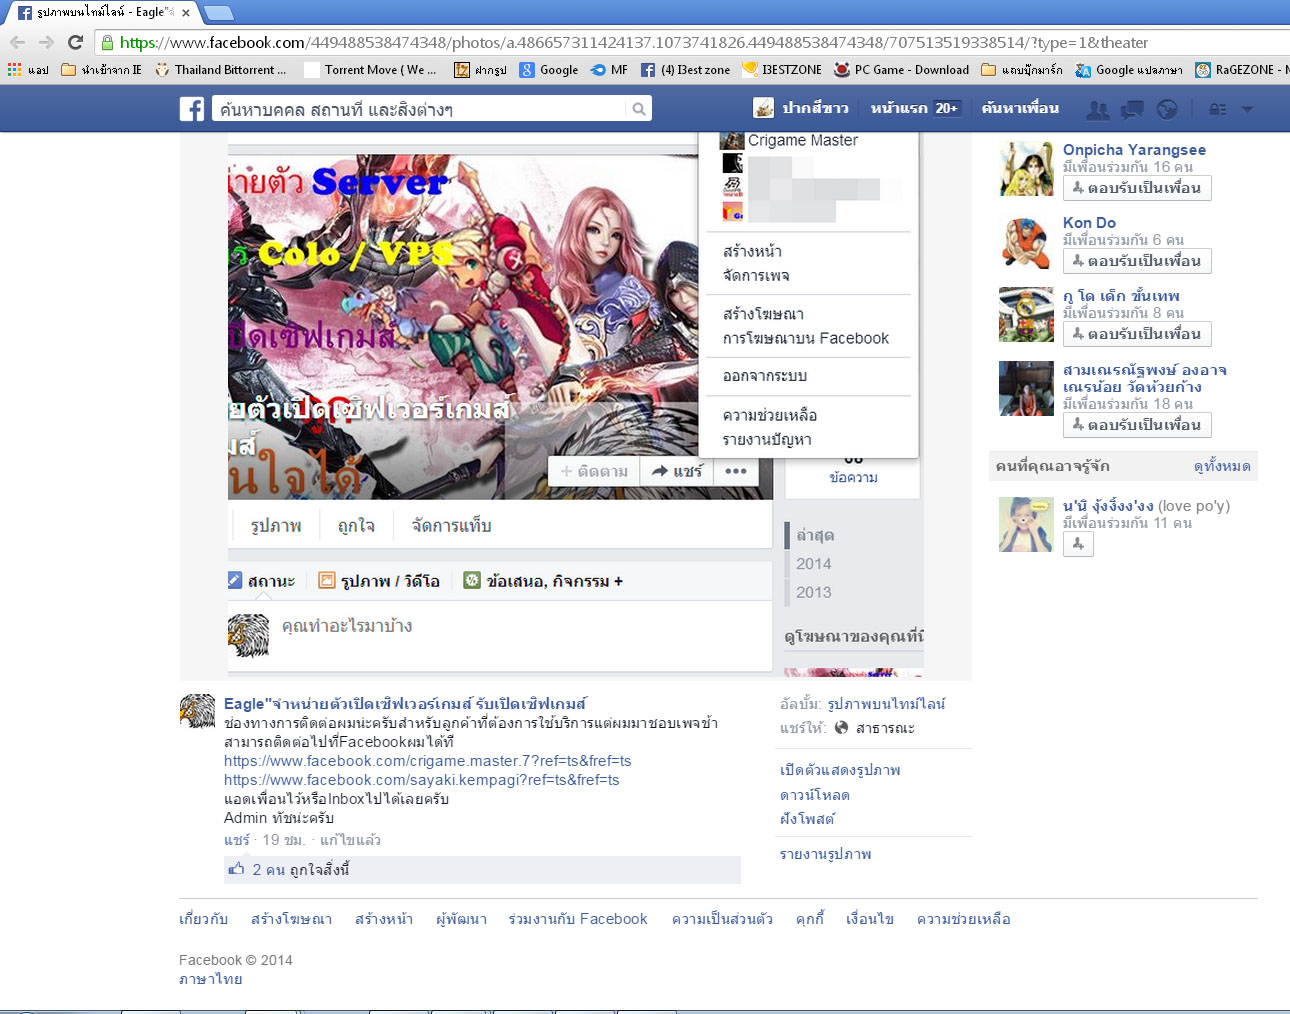1290x1014 pixels.
Task: Open the 'แถบบุ๊กมาร์ก' bookmarks folder
Action: pyautogui.click(x=1022, y=70)
